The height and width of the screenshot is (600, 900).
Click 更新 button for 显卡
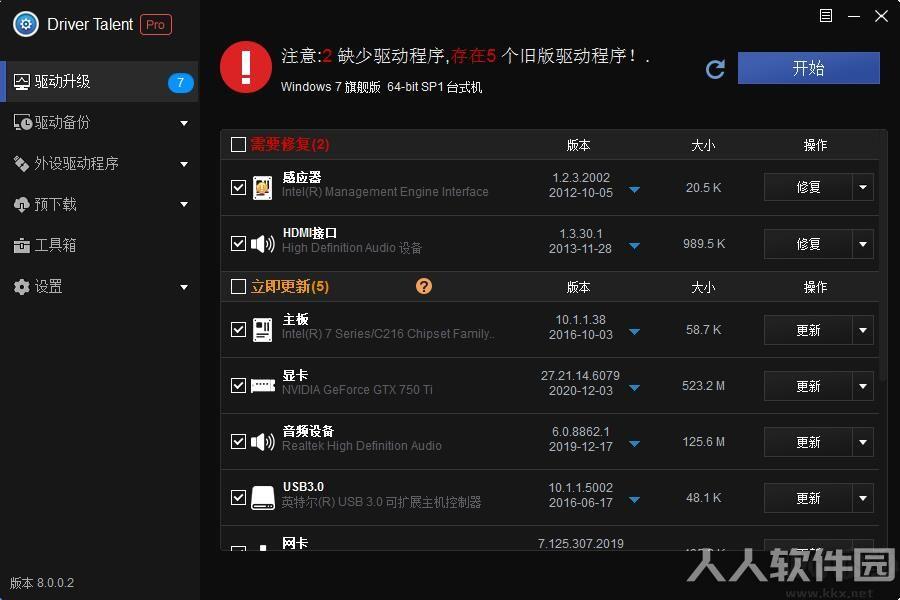(808, 386)
